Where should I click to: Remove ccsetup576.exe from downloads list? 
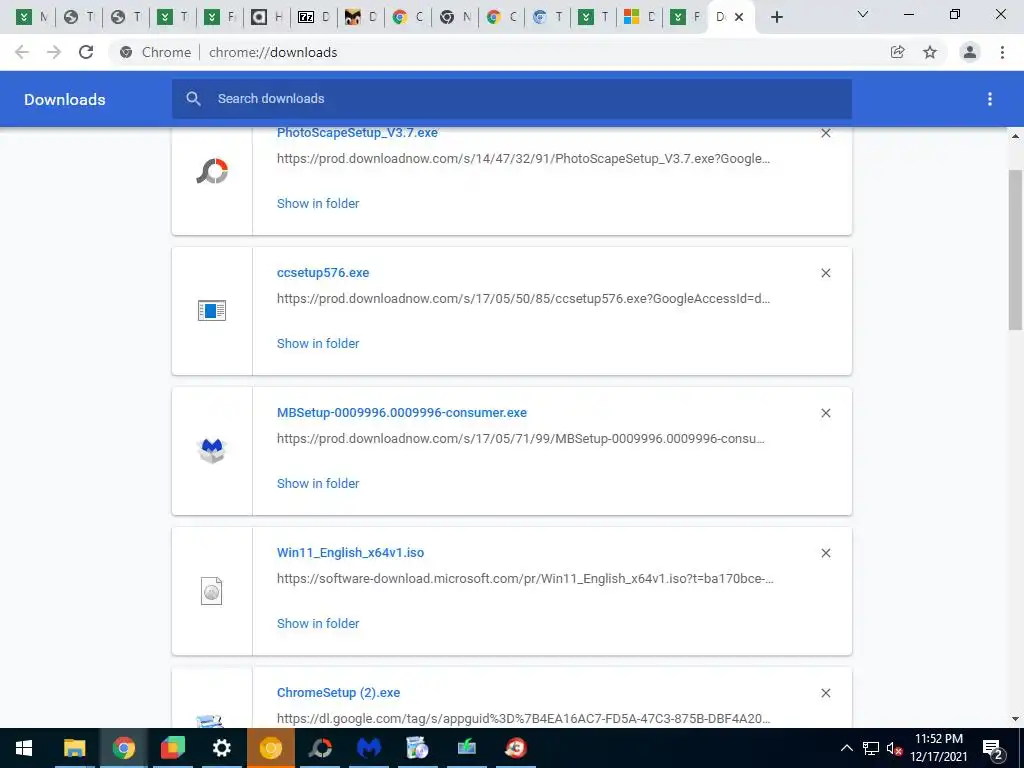click(x=826, y=273)
